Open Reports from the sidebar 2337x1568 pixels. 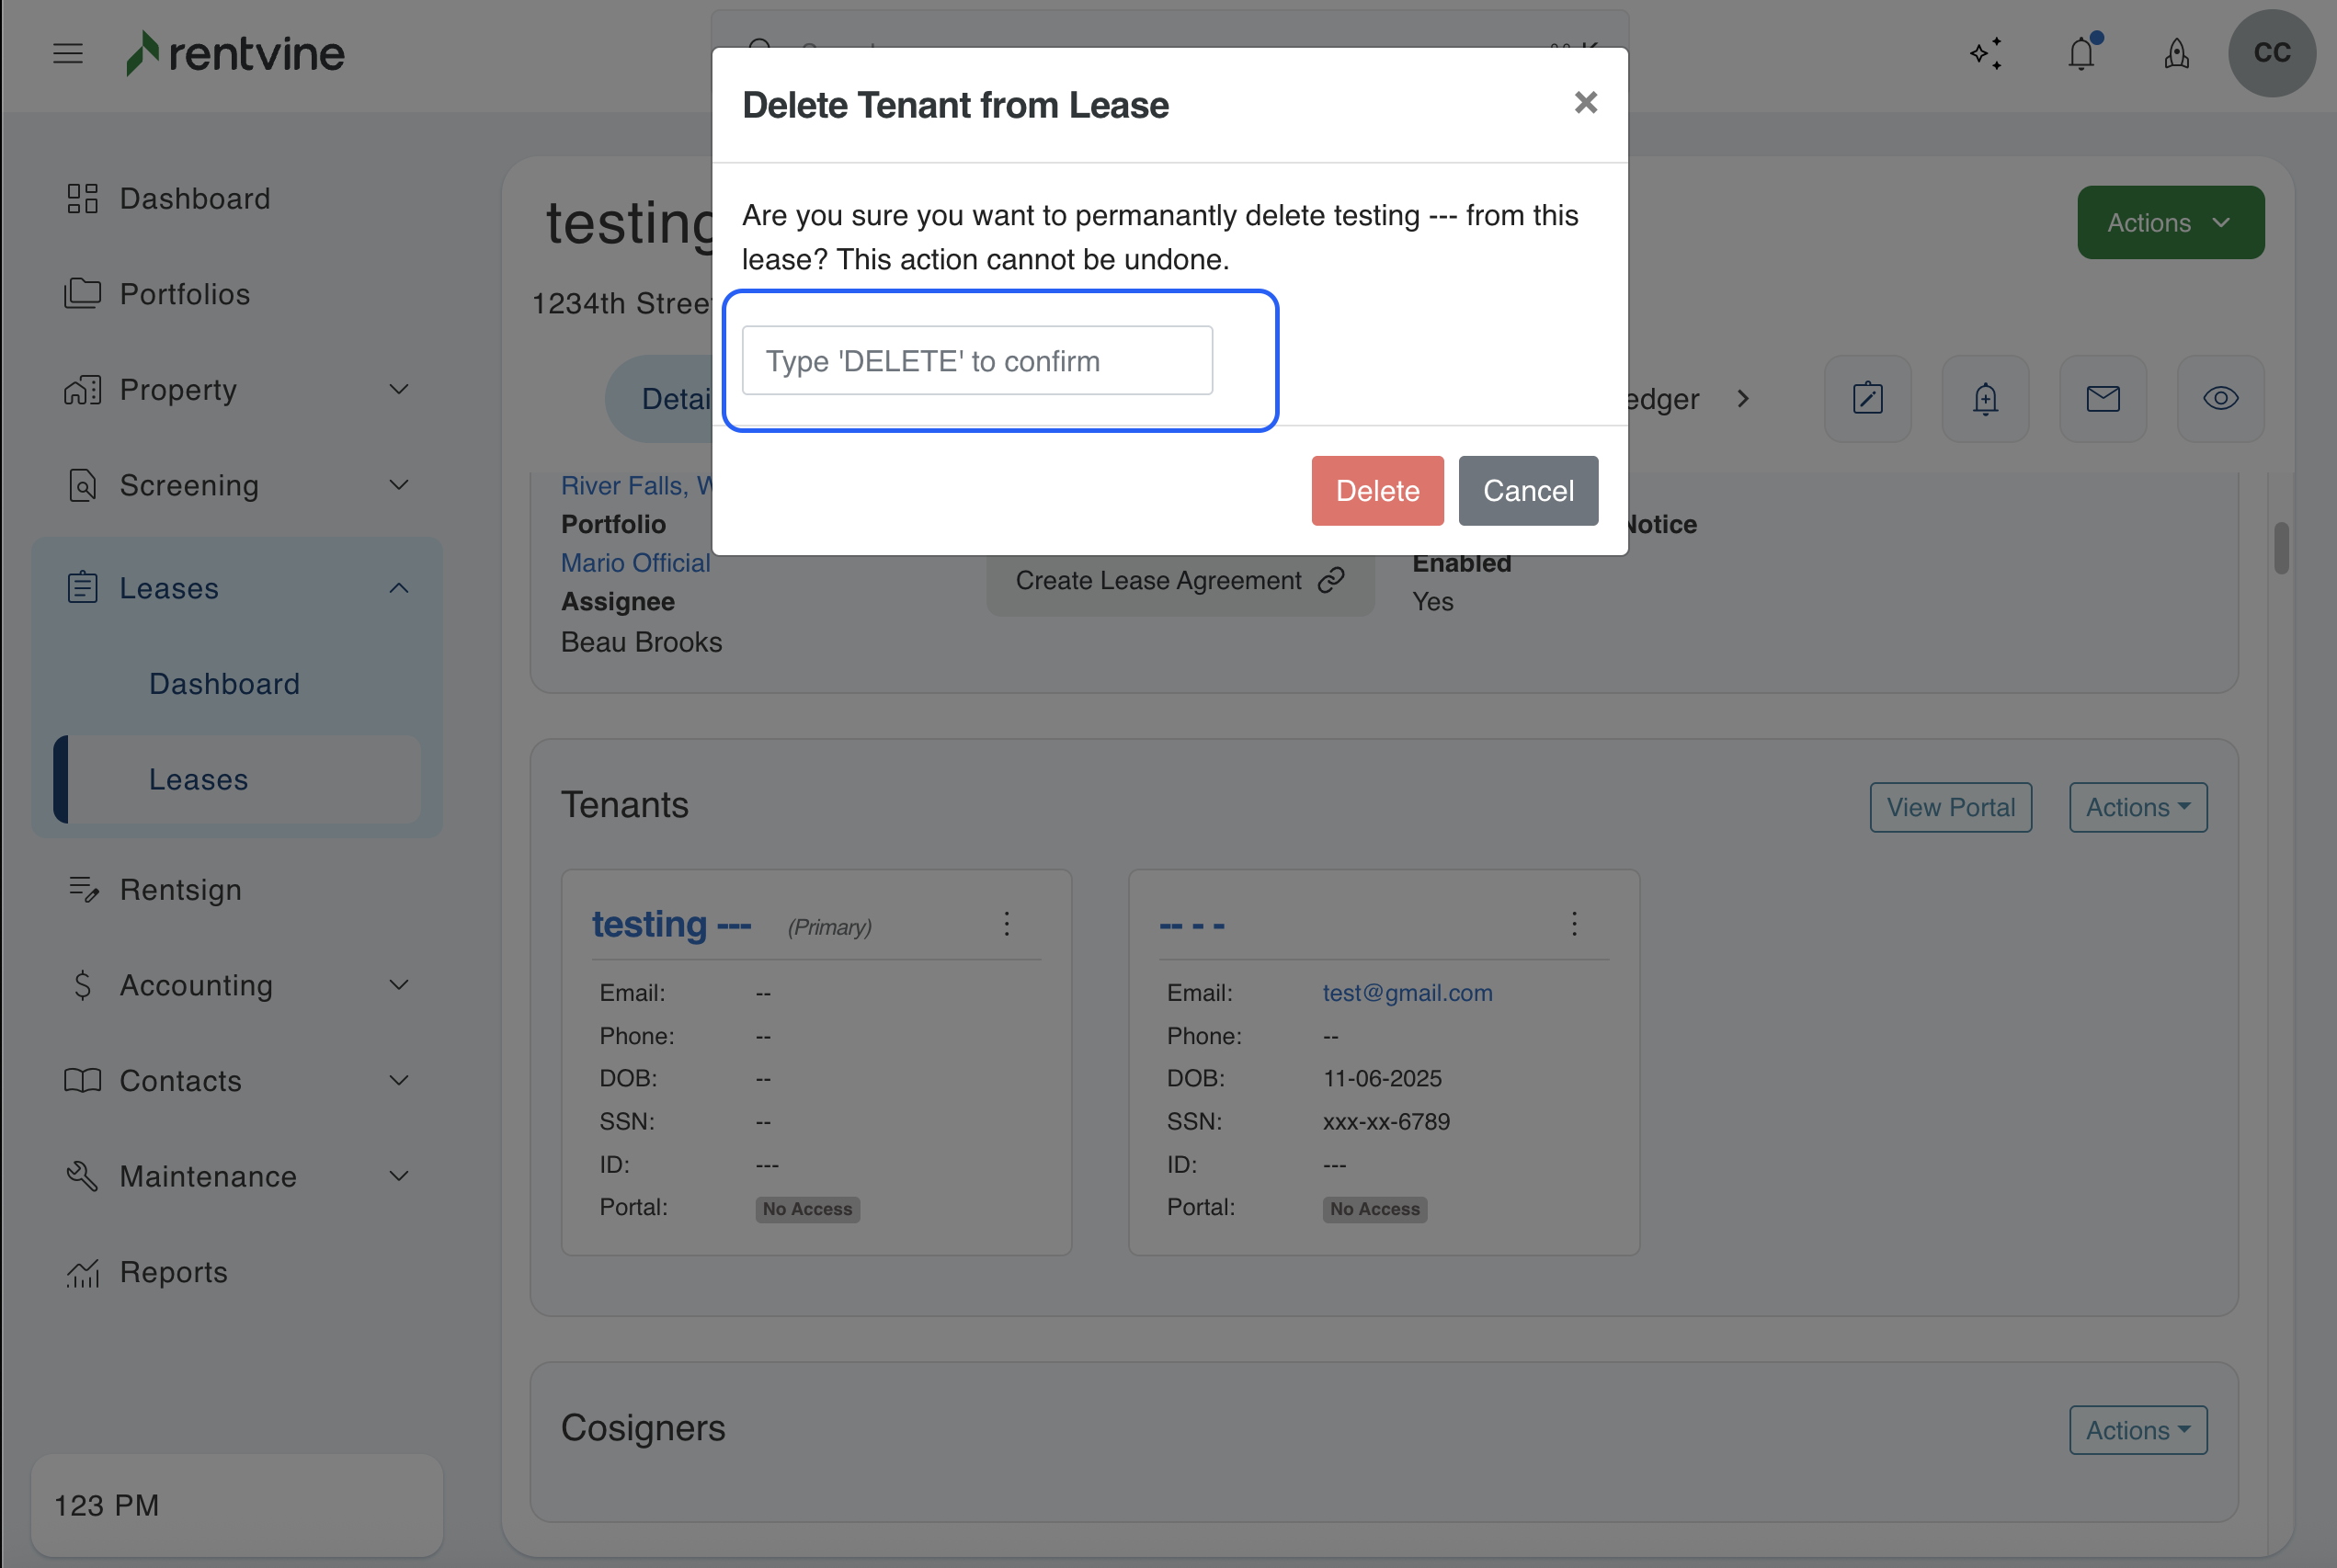pyautogui.click(x=173, y=1271)
